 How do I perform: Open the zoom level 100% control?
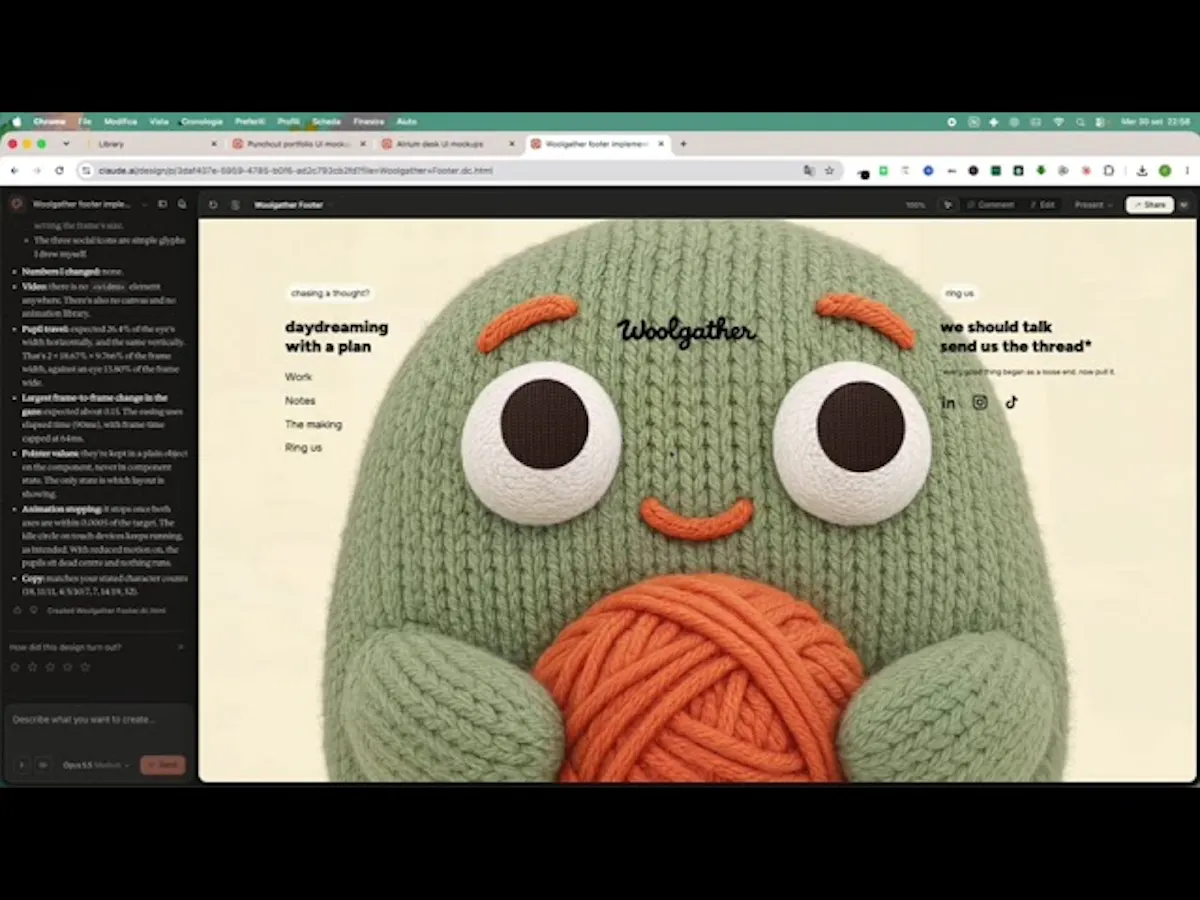[x=915, y=204]
